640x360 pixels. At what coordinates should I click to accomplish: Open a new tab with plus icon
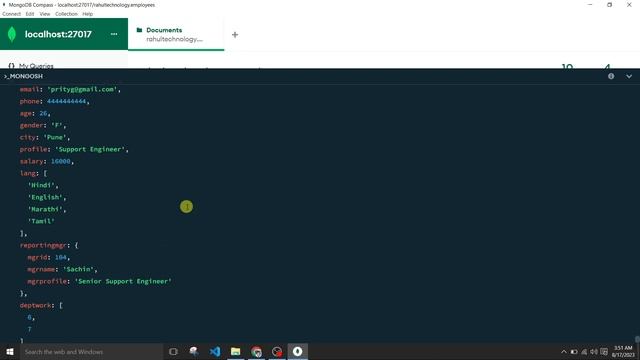[235, 35]
